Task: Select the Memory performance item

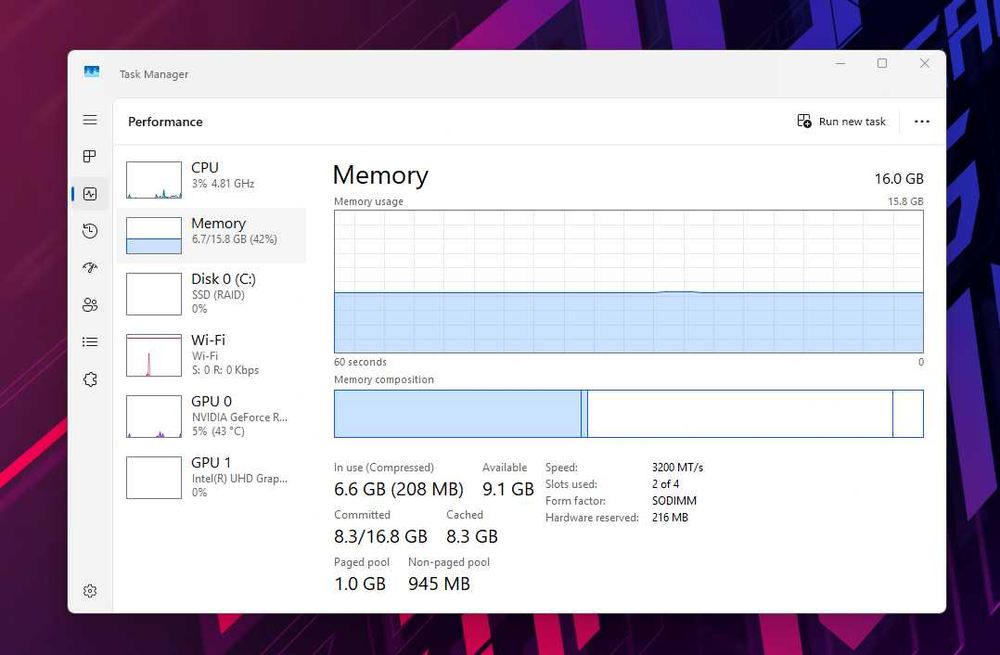Action: tap(212, 234)
